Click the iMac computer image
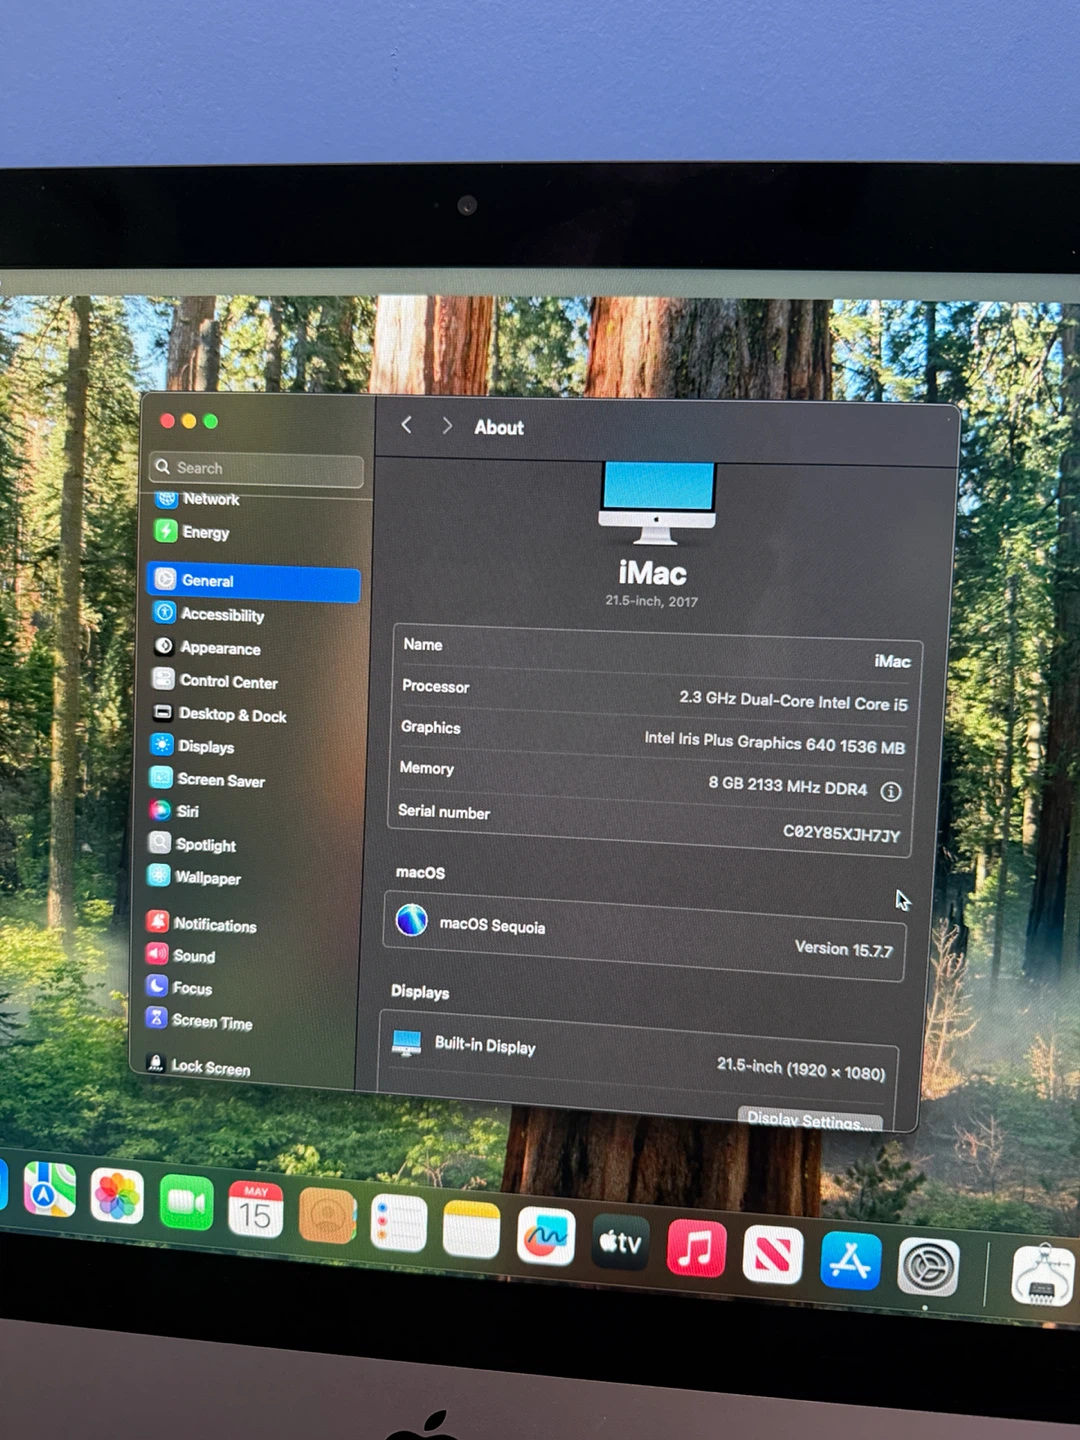 pos(658,503)
